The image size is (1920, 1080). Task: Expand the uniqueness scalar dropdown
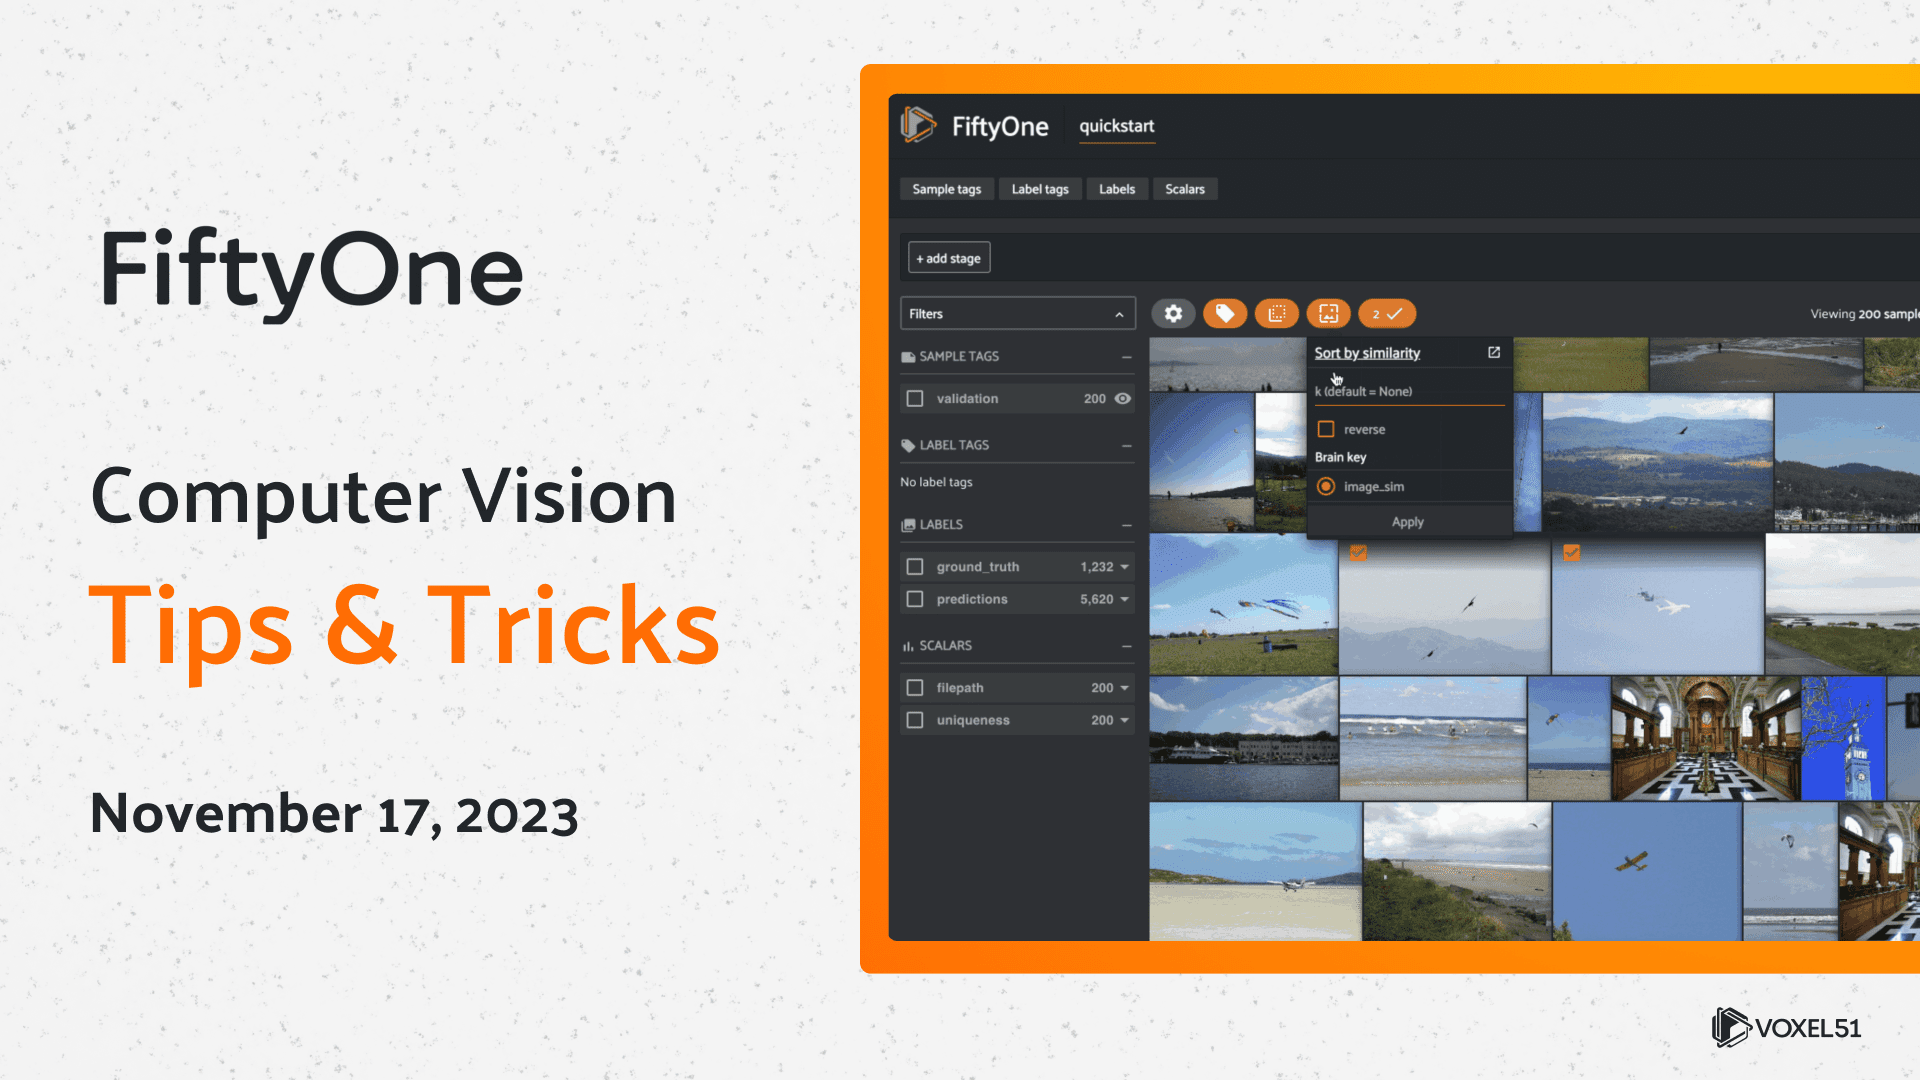click(1125, 720)
